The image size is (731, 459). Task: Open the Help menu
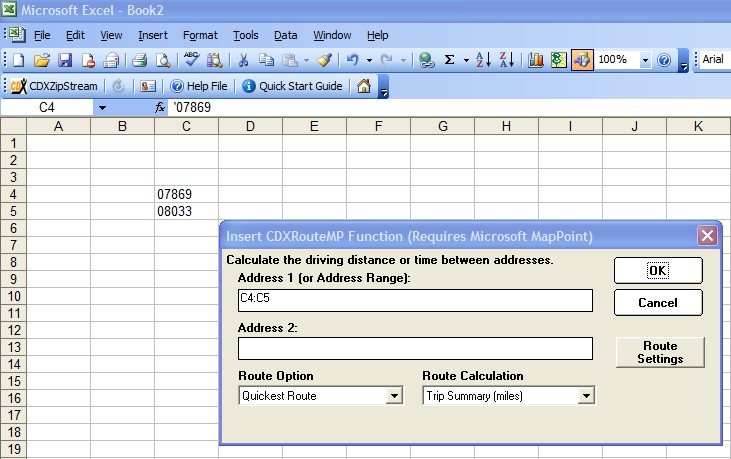click(377, 35)
